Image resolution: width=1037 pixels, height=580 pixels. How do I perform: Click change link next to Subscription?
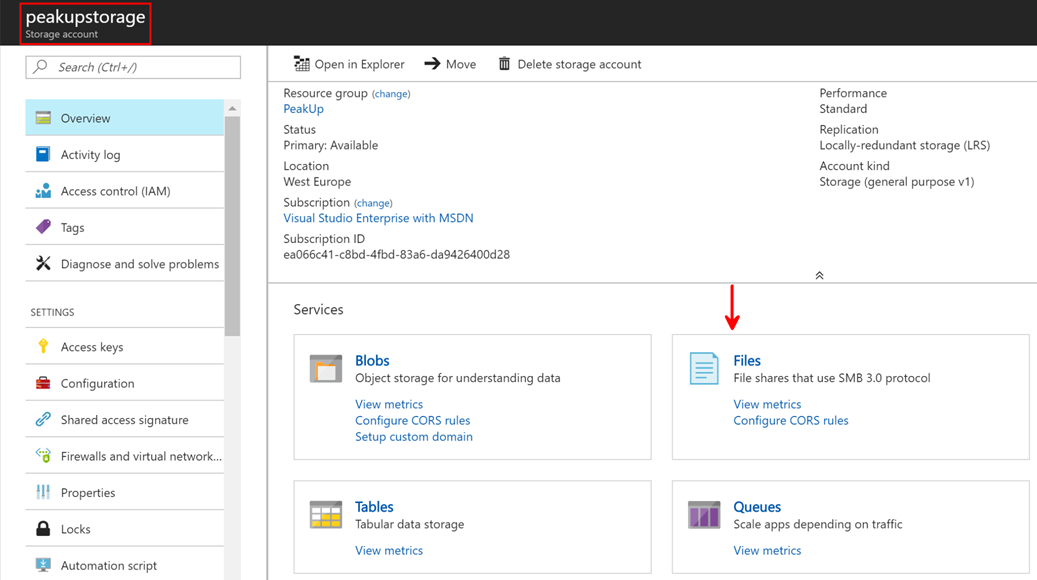coord(373,203)
